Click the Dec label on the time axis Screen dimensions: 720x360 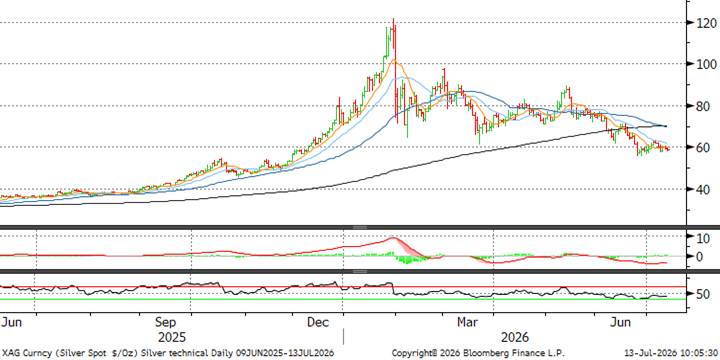[318, 322]
